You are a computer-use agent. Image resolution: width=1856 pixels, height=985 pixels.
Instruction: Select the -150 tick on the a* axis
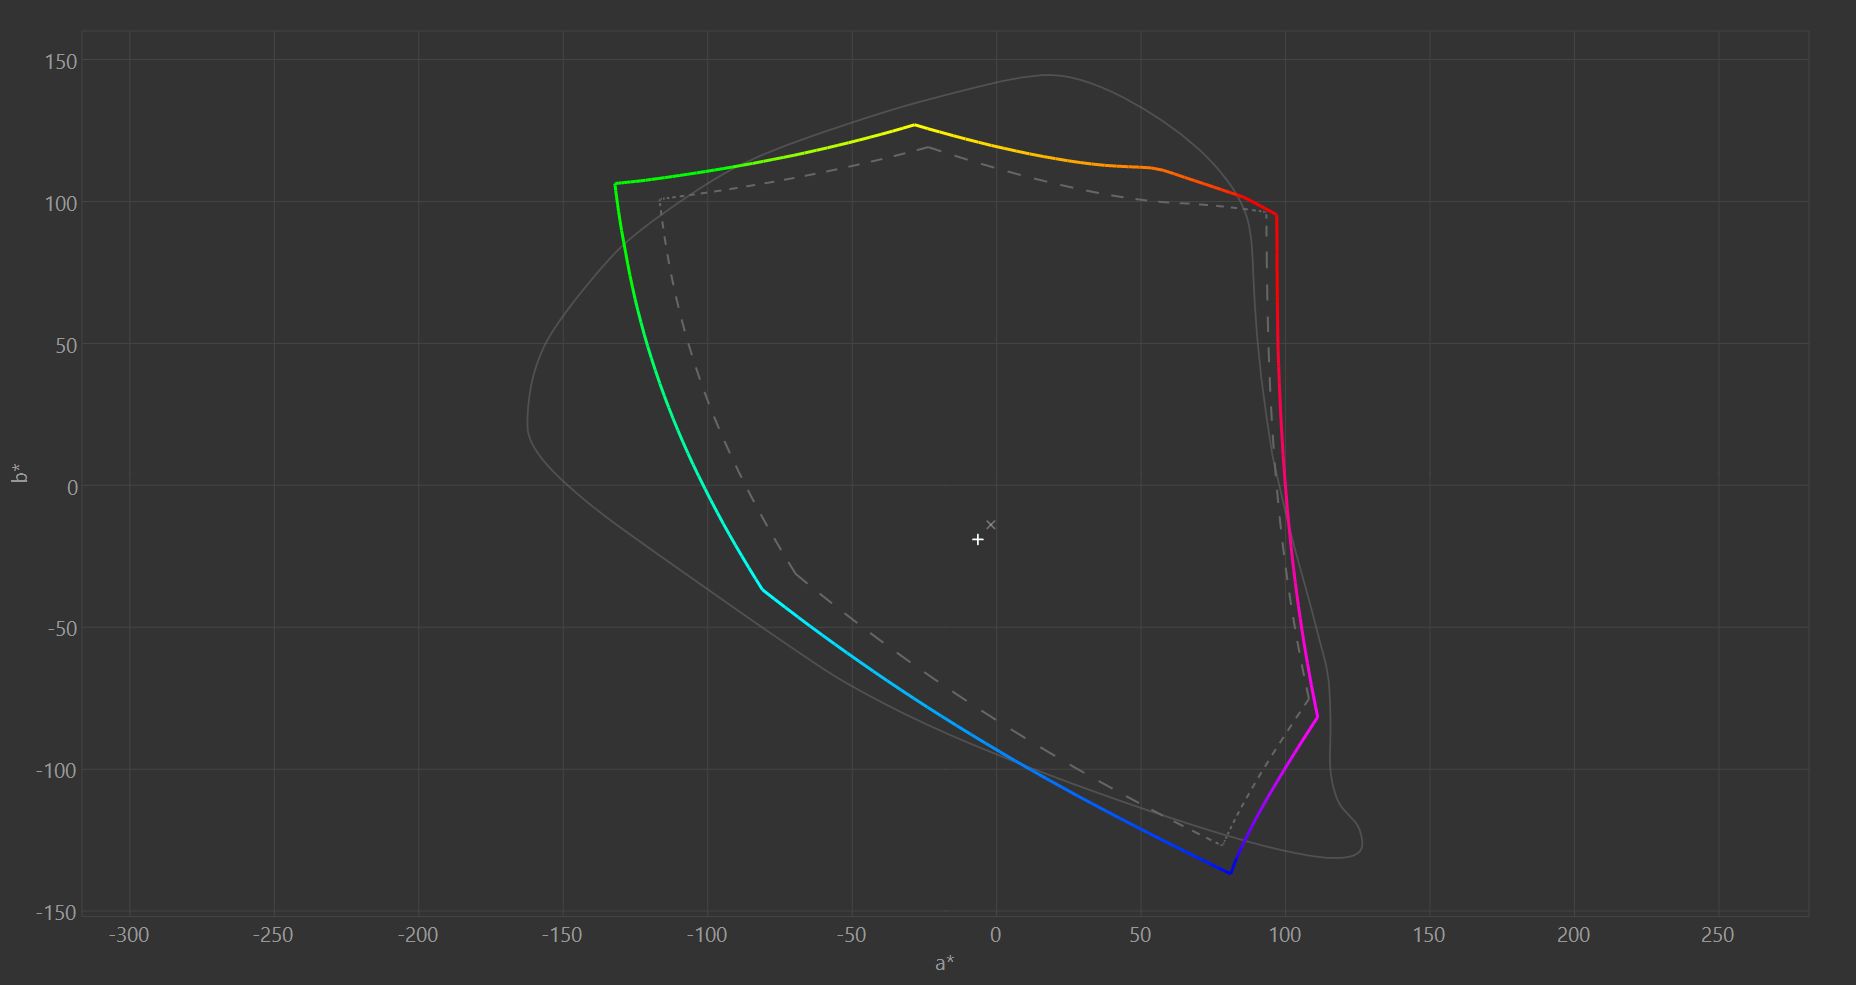[x=562, y=935]
